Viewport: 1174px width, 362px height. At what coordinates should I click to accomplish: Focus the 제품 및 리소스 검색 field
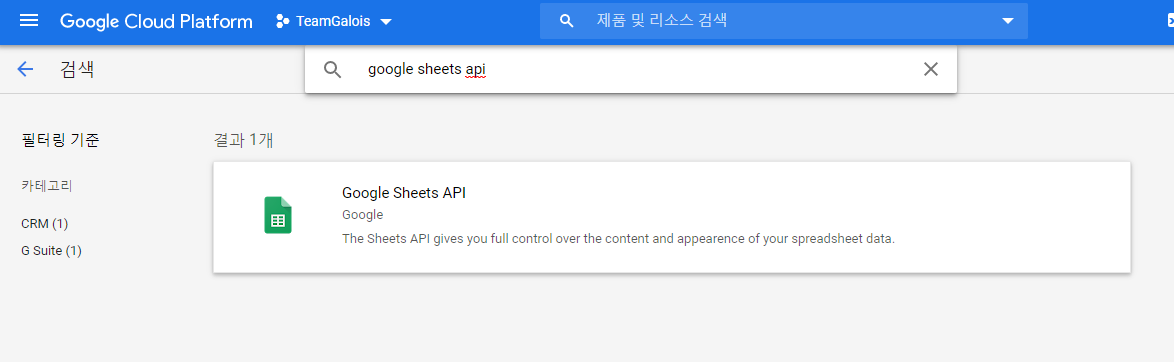click(x=783, y=21)
